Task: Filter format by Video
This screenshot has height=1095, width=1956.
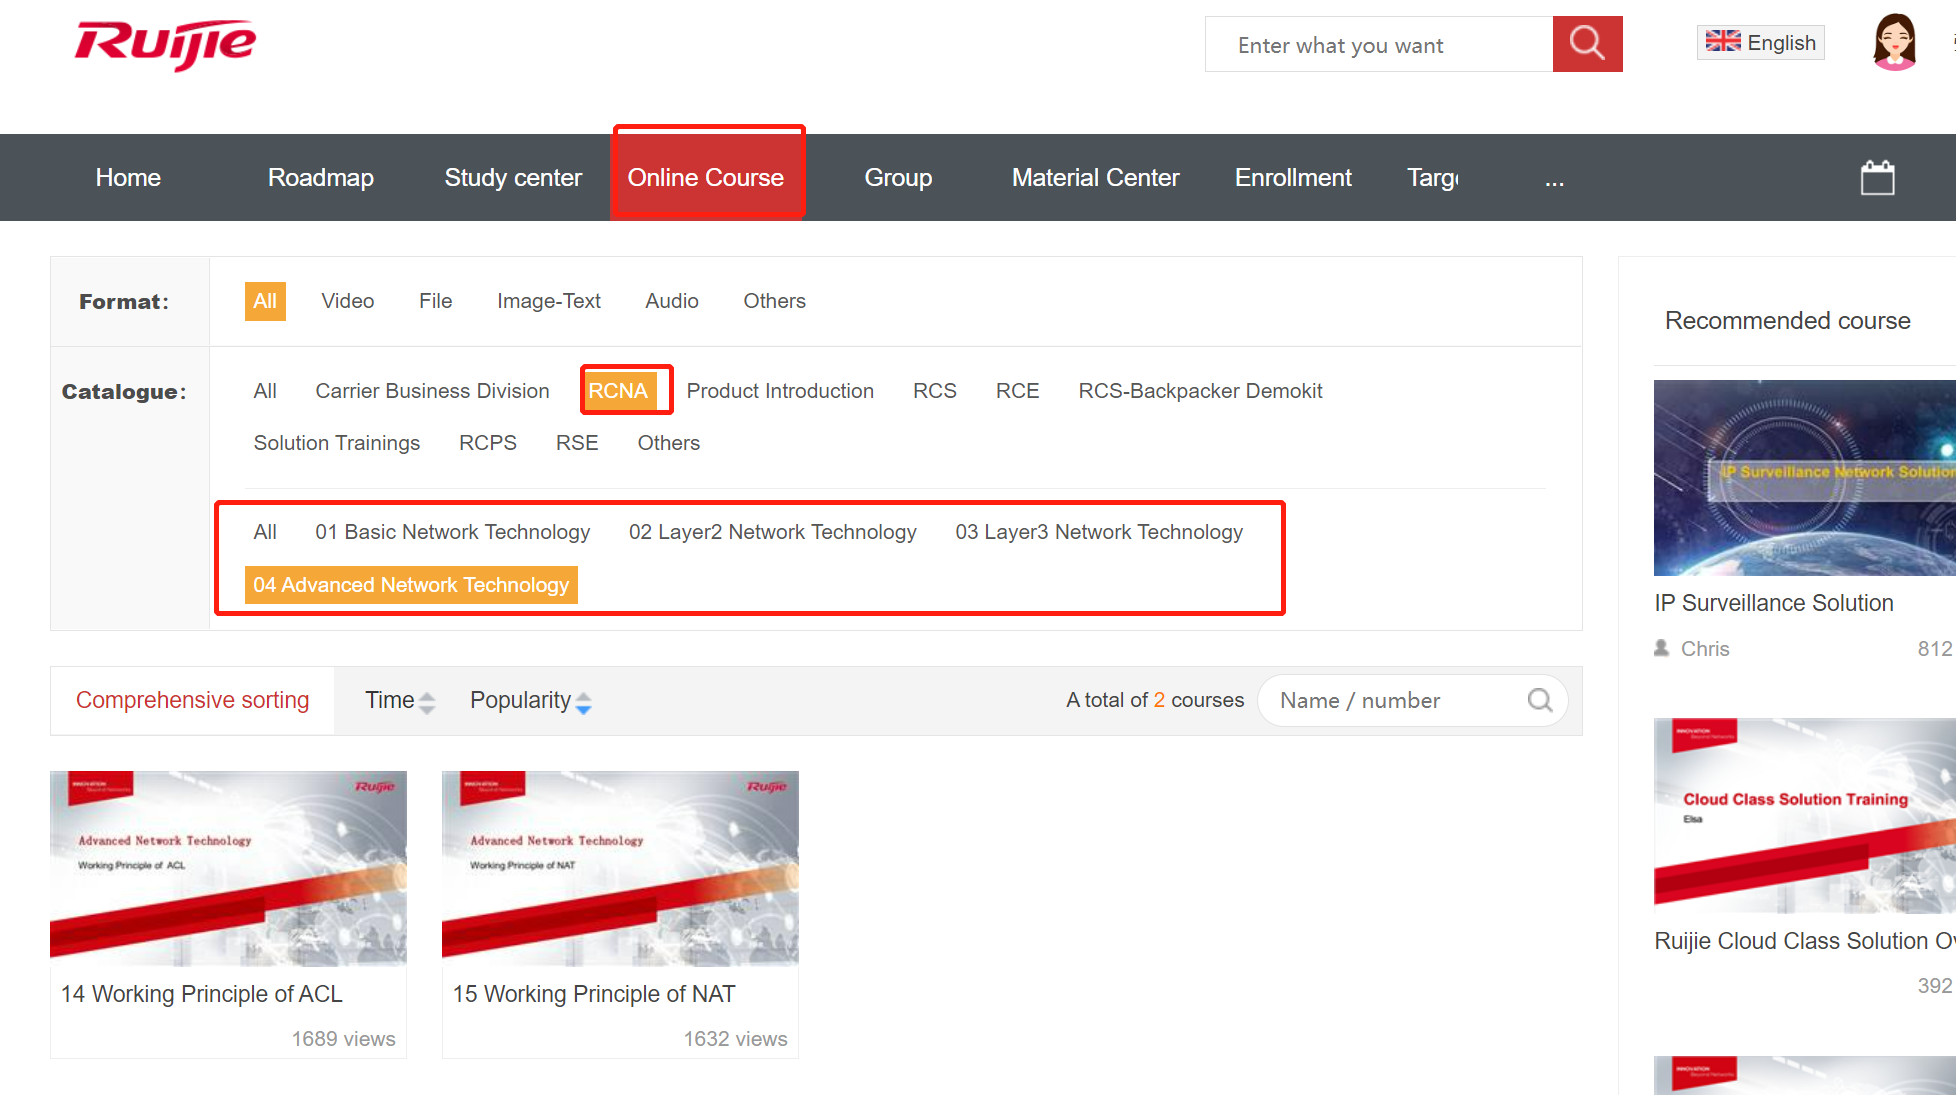Action: (x=348, y=301)
